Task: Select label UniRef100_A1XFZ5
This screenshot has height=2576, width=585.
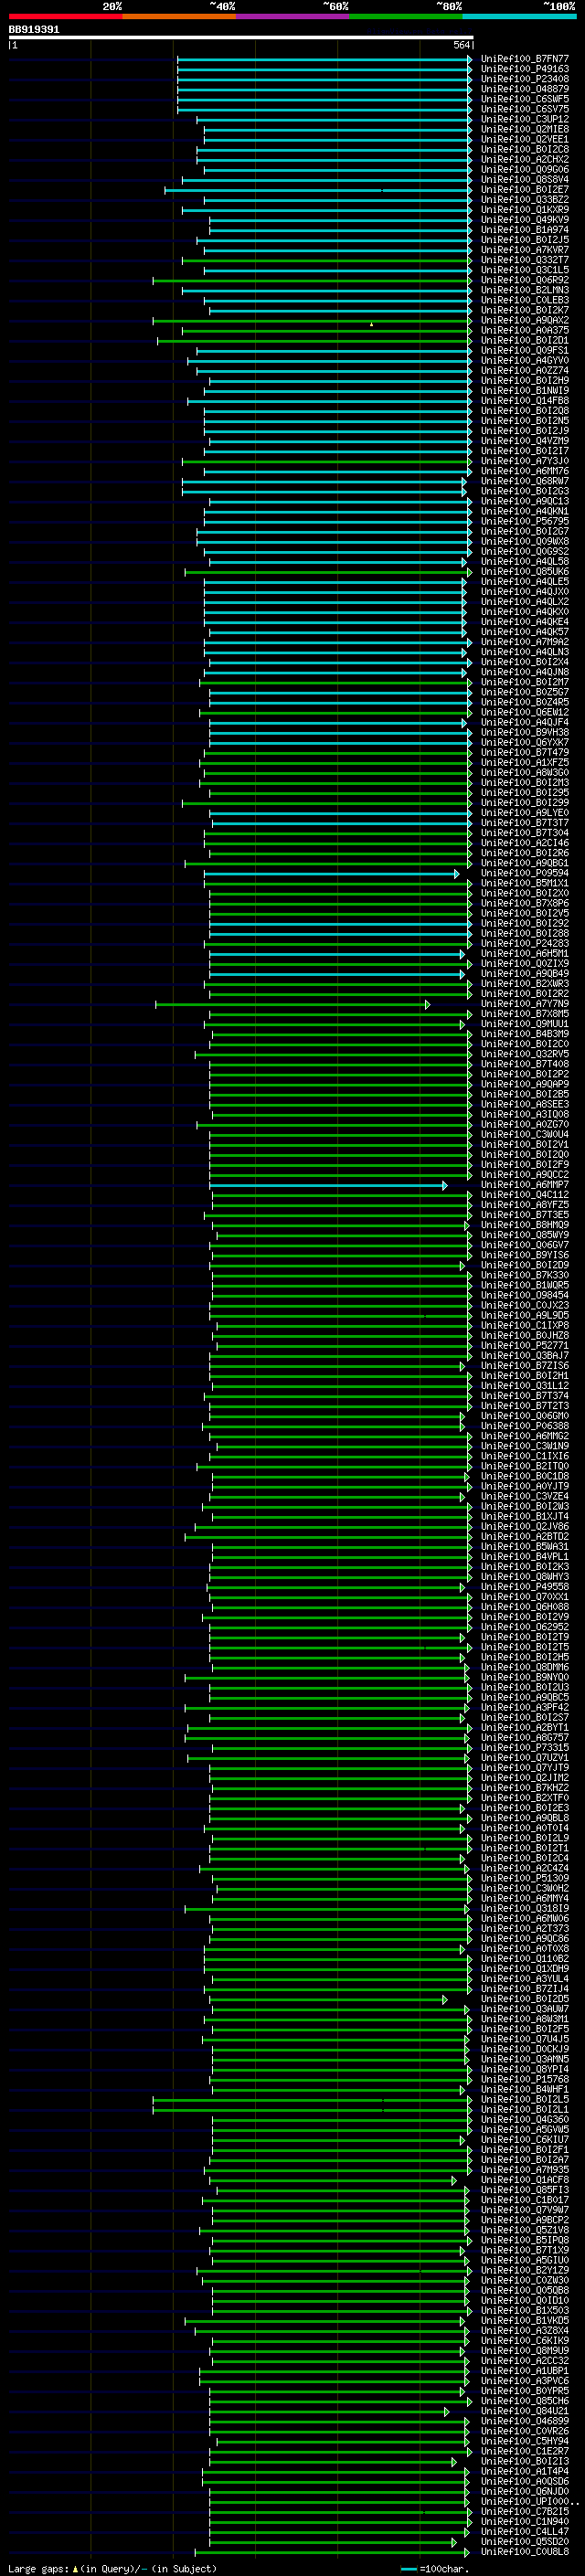Action: (525, 763)
